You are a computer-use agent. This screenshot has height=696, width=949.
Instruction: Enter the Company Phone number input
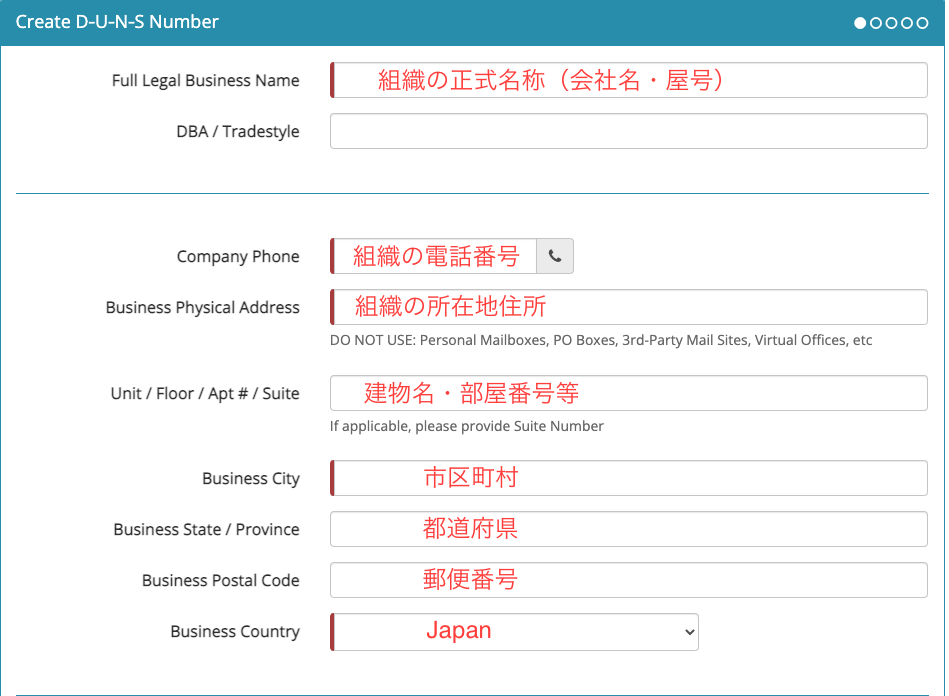pyautogui.click(x=435, y=257)
